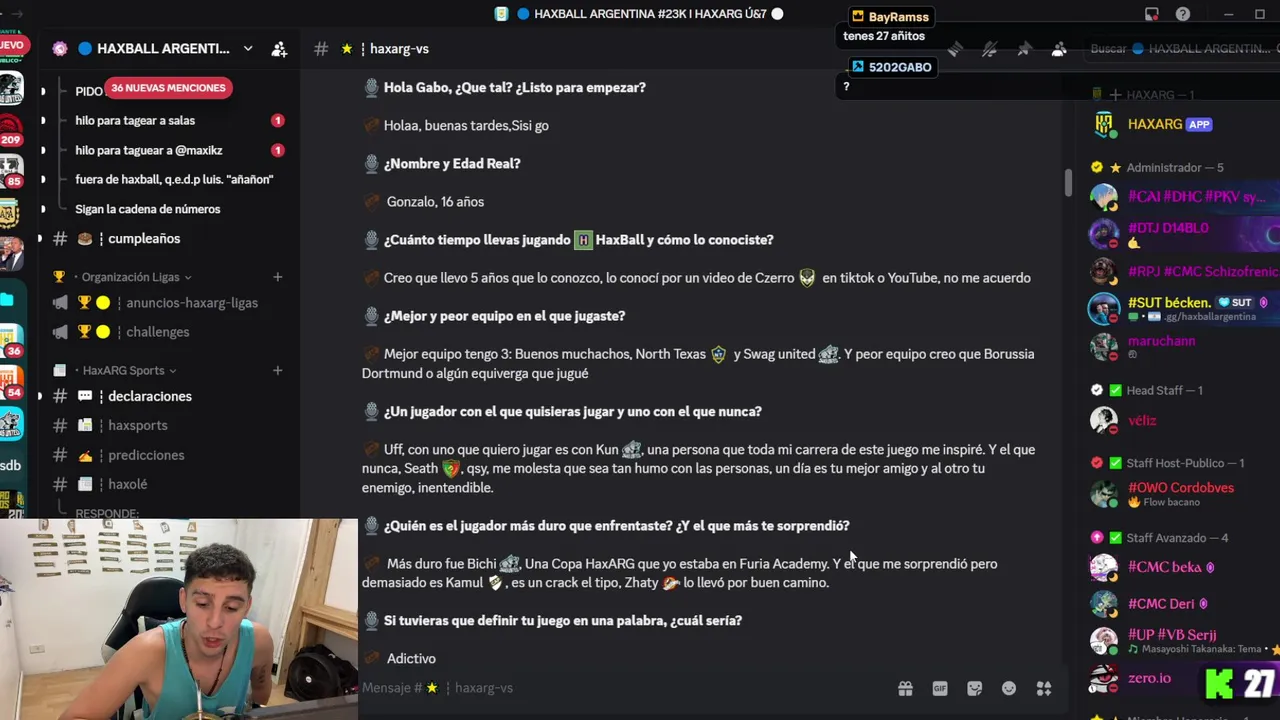The width and height of the screenshot is (1280, 720).
Task: Open the apps launcher icon in message bar
Action: coord(1044,688)
